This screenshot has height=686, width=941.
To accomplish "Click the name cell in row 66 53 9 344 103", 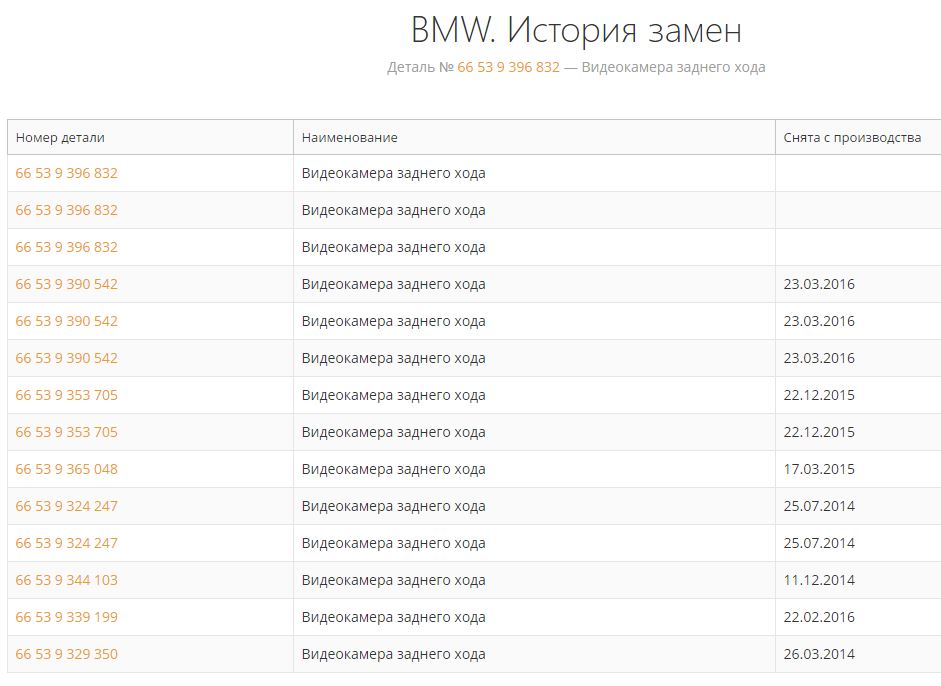I will tap(534, 580).
